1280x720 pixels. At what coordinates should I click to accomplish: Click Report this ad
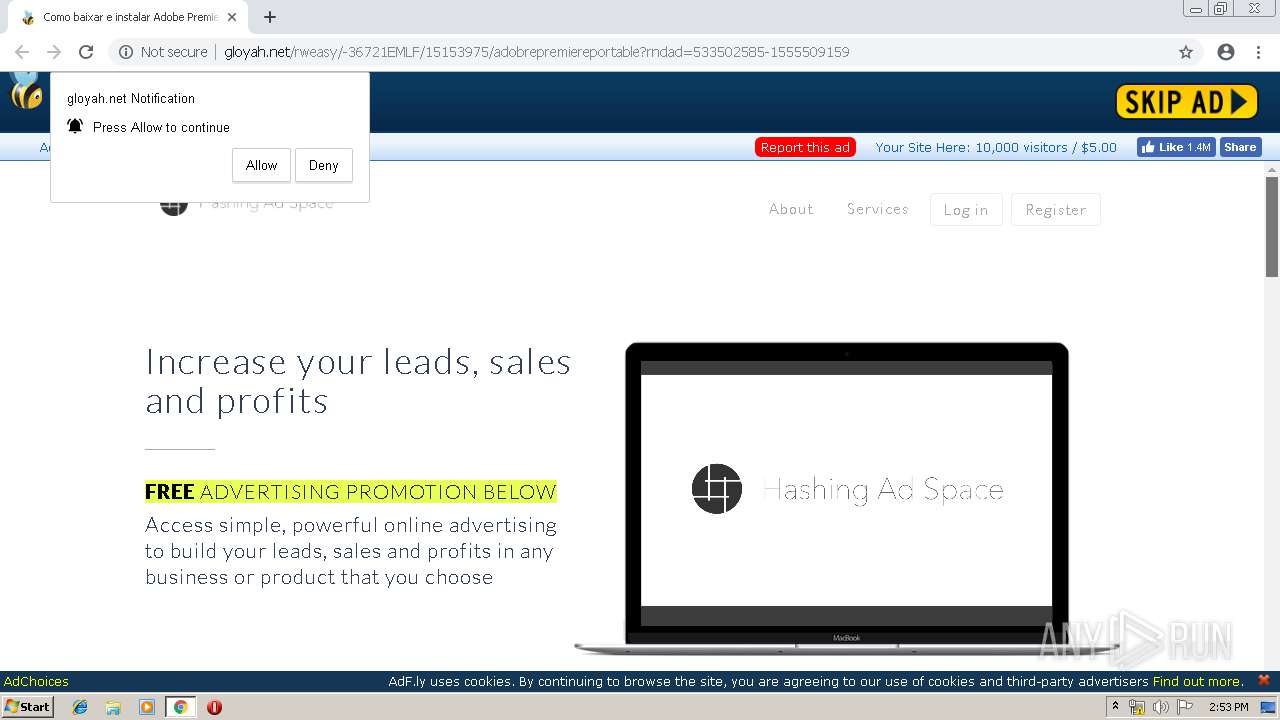pyautogui.click(x=805, y=147)
